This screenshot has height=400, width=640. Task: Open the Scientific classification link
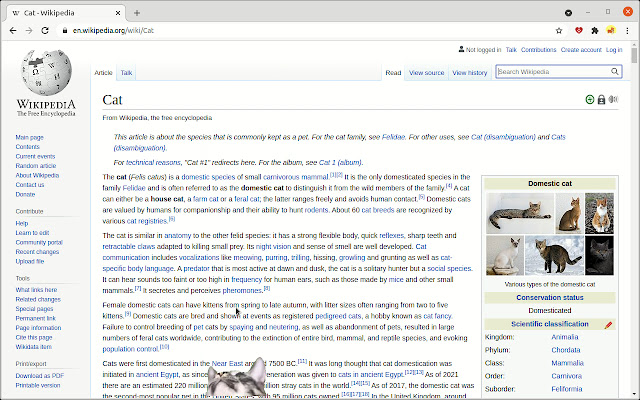[550, 324]
